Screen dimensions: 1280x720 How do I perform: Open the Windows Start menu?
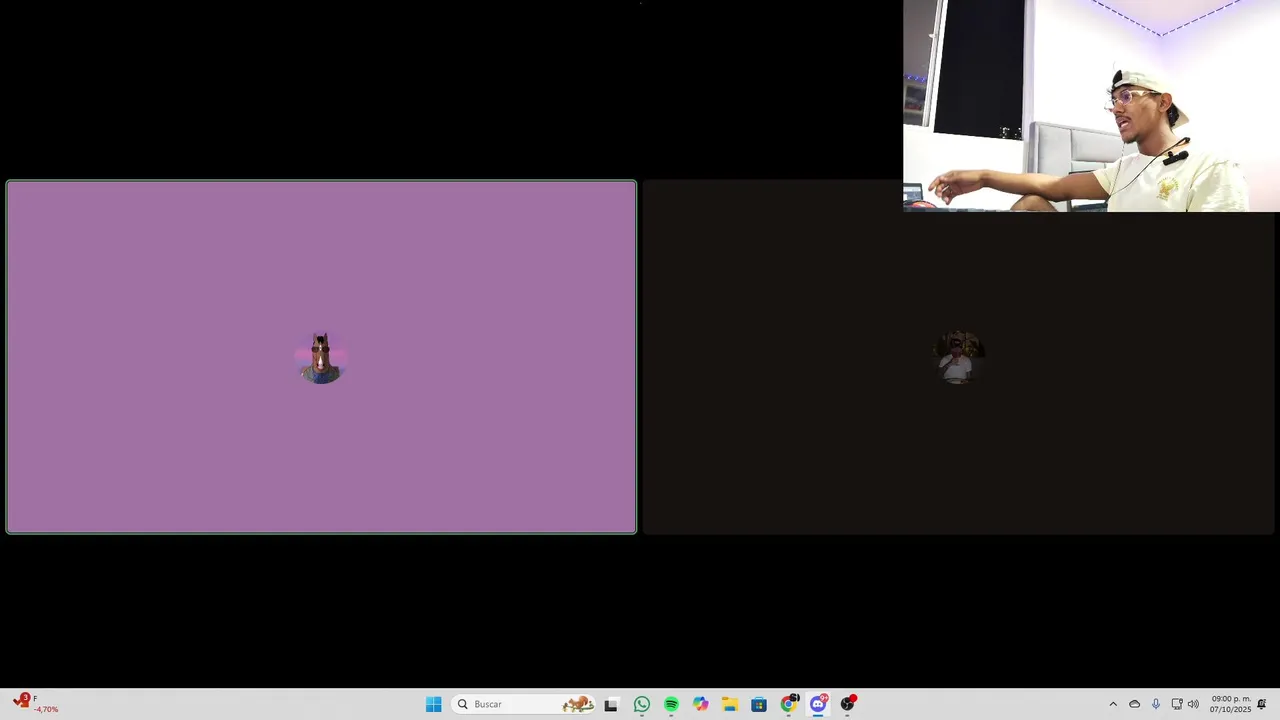coord(433,704)
